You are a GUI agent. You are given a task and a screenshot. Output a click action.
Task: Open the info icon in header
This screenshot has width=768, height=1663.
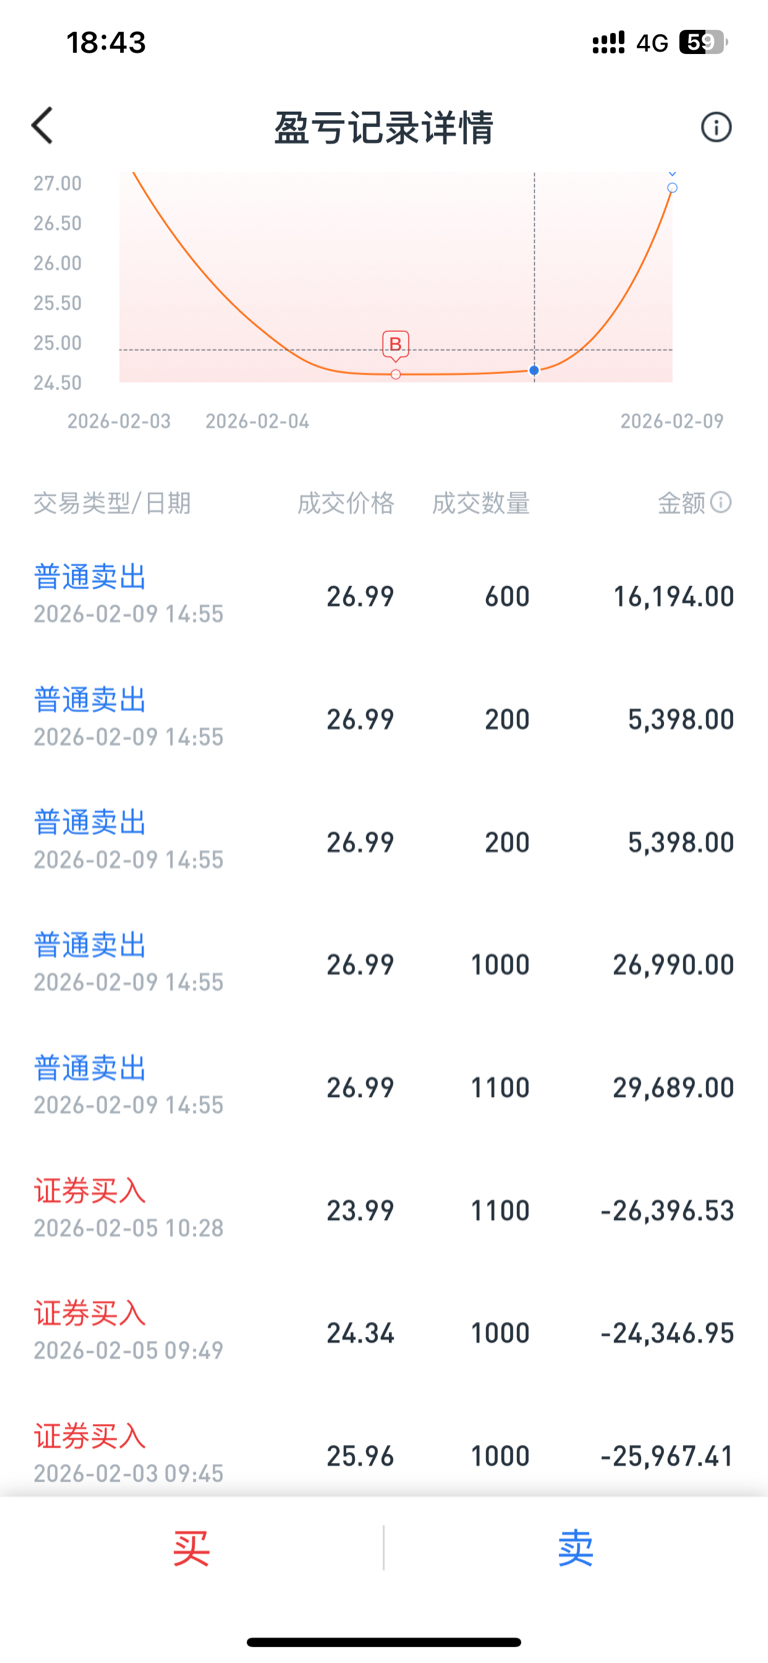(x=716, y=127)
